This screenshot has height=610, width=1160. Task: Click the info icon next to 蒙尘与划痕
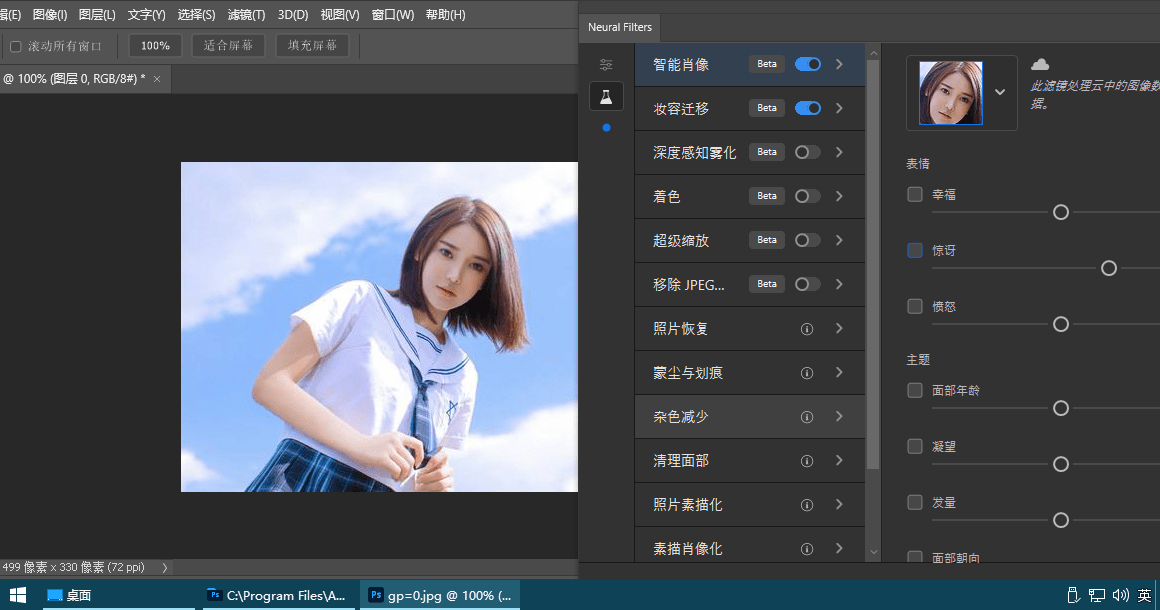coord(807,372)
